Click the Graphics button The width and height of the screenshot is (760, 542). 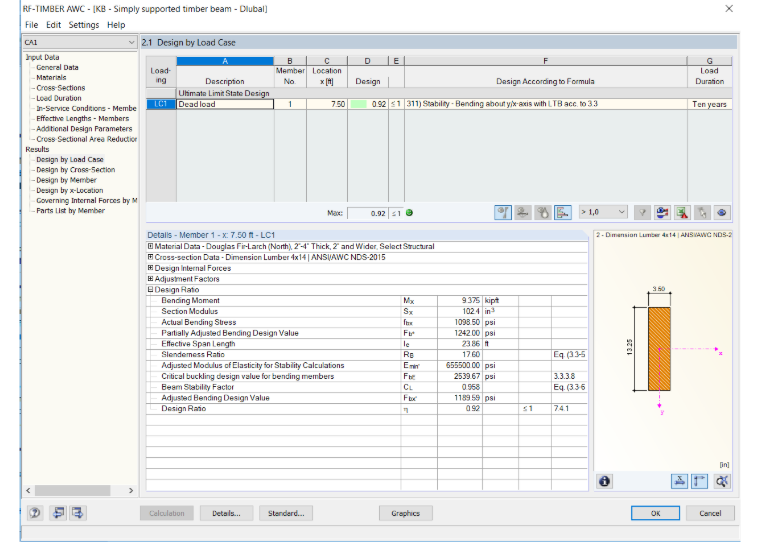pos(406,513)
